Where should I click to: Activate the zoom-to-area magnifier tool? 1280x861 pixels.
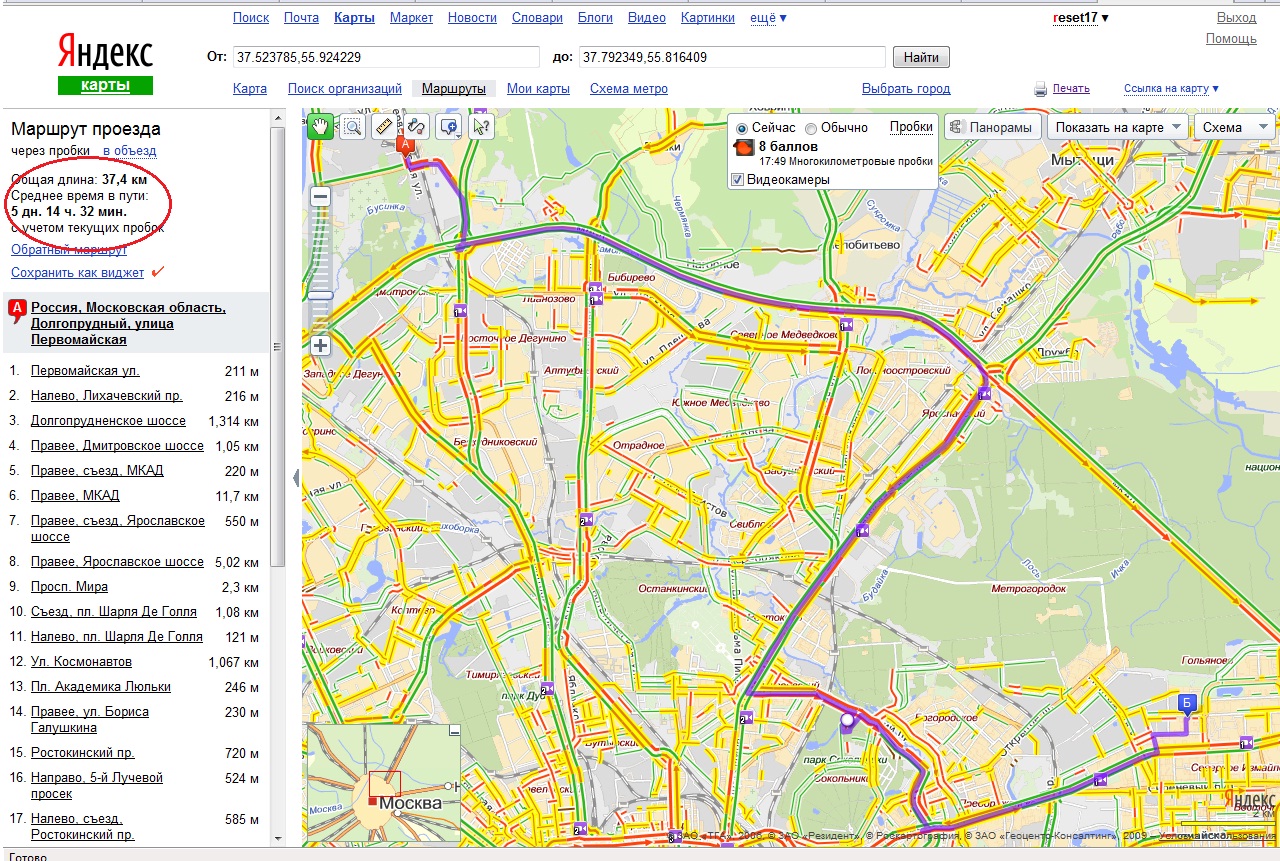tap(352, 126)
